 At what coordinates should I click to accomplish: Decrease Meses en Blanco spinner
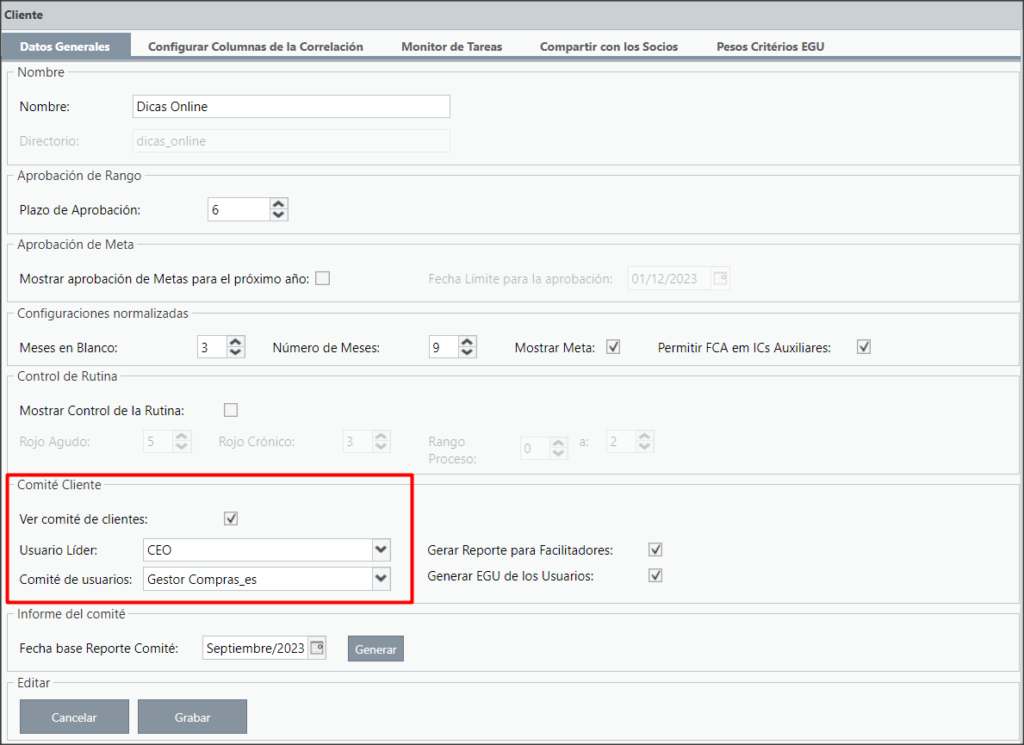coord(236,353)
